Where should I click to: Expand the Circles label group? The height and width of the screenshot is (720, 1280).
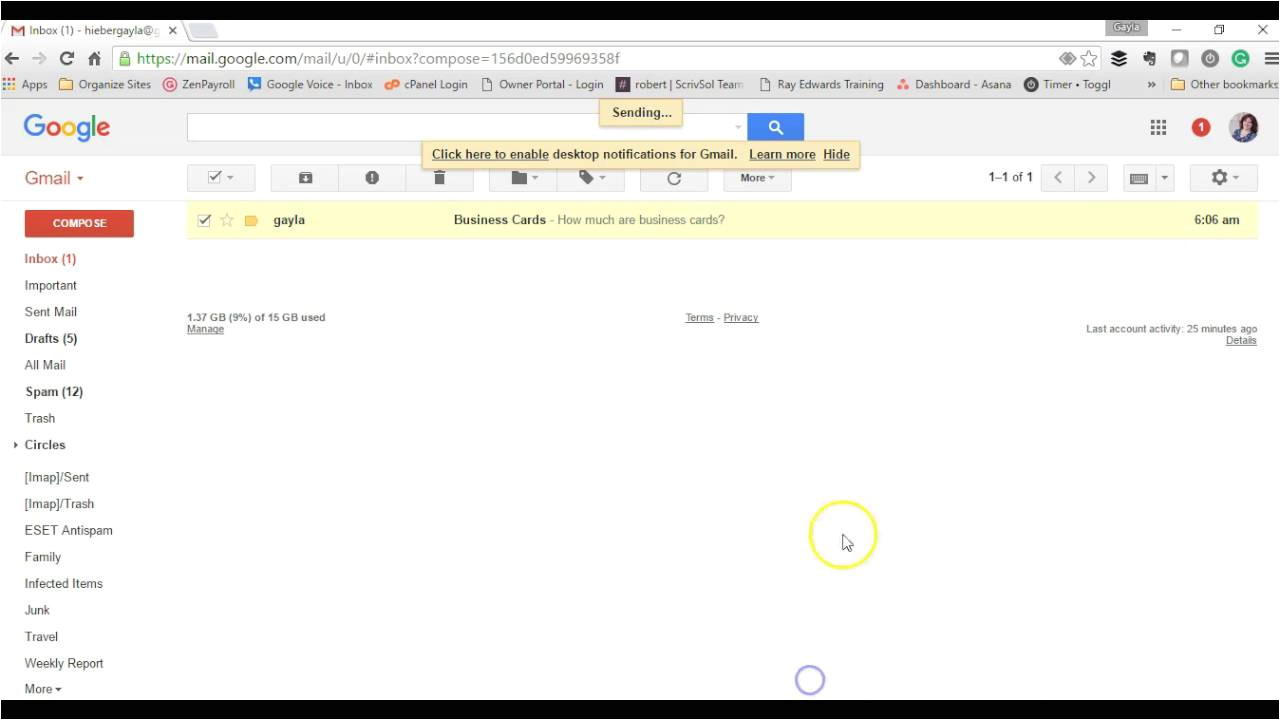pyautogui.click(x=16, y=445)
